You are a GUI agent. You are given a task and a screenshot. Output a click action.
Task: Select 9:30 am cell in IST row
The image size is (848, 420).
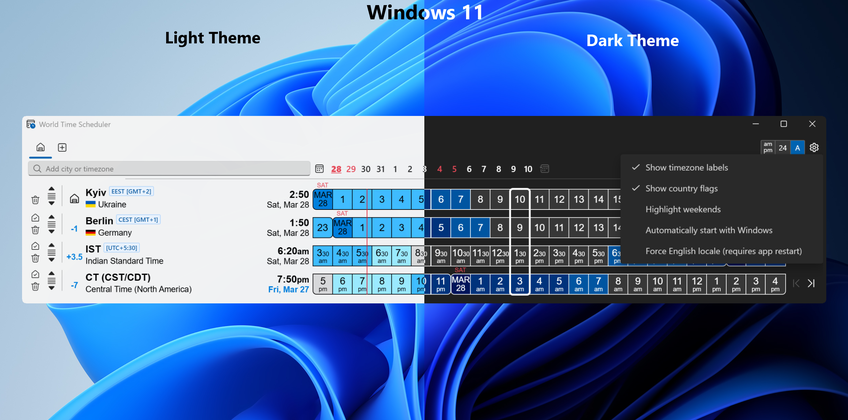coord(441,256)
